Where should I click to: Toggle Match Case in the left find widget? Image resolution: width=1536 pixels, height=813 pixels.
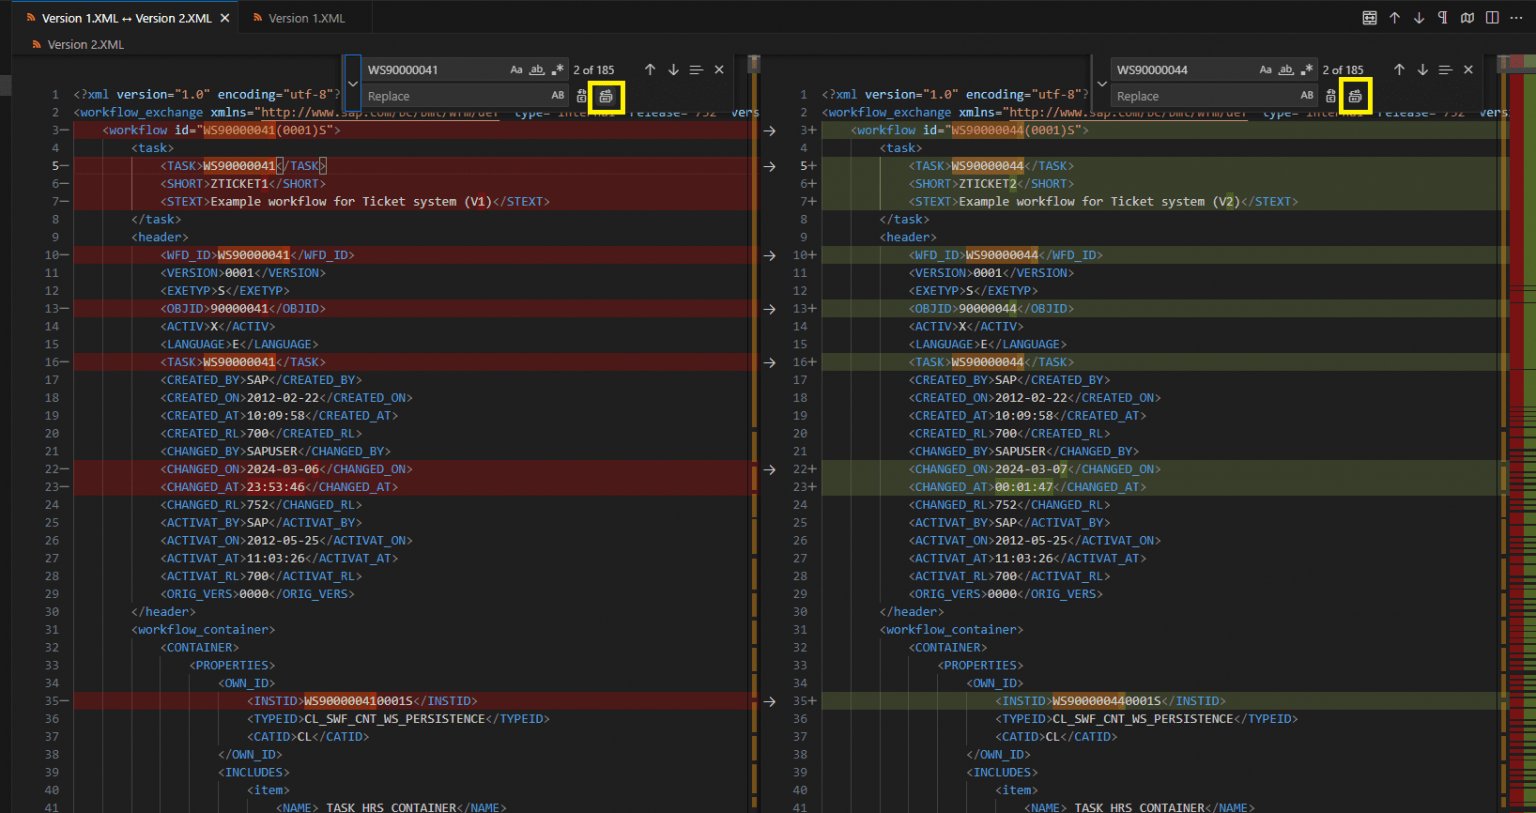(516, 69)
